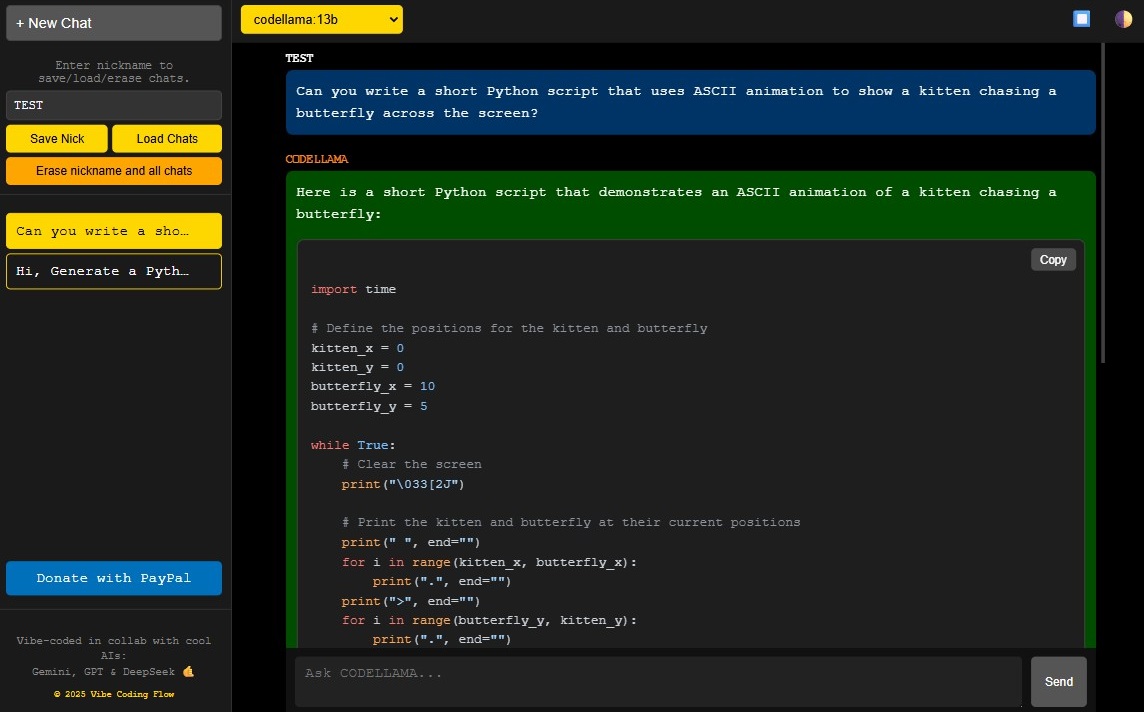Focus the nickname field containing TEST

click(x=114, y=105)
